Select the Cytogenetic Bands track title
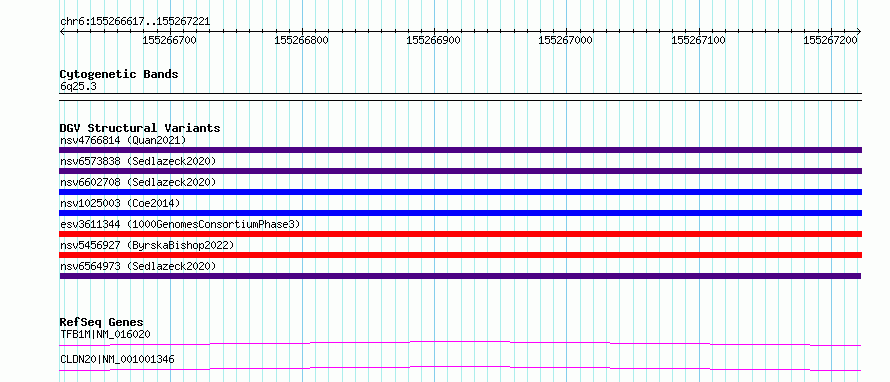890x382 pixels. pyautogui.click(x=119, y=74)
